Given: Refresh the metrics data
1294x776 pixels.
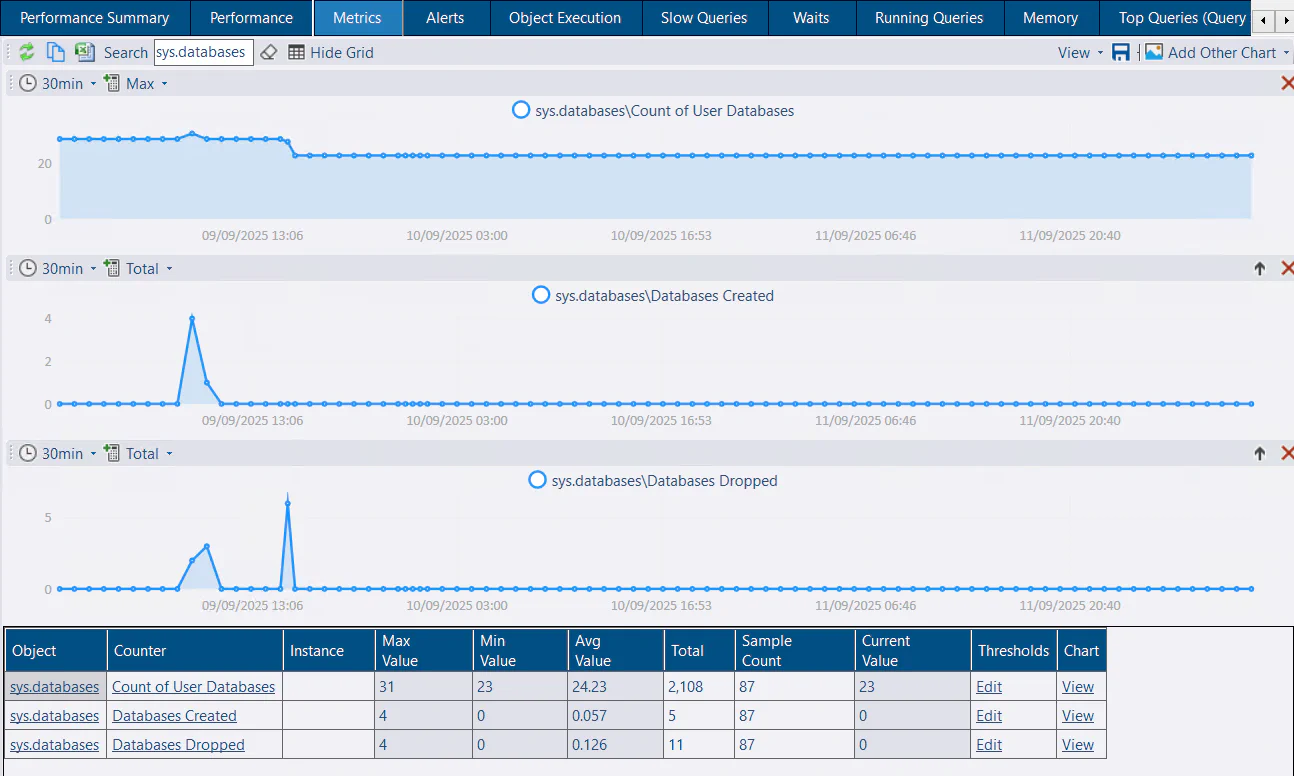Looking at the screenshot, I should [26, 52].
